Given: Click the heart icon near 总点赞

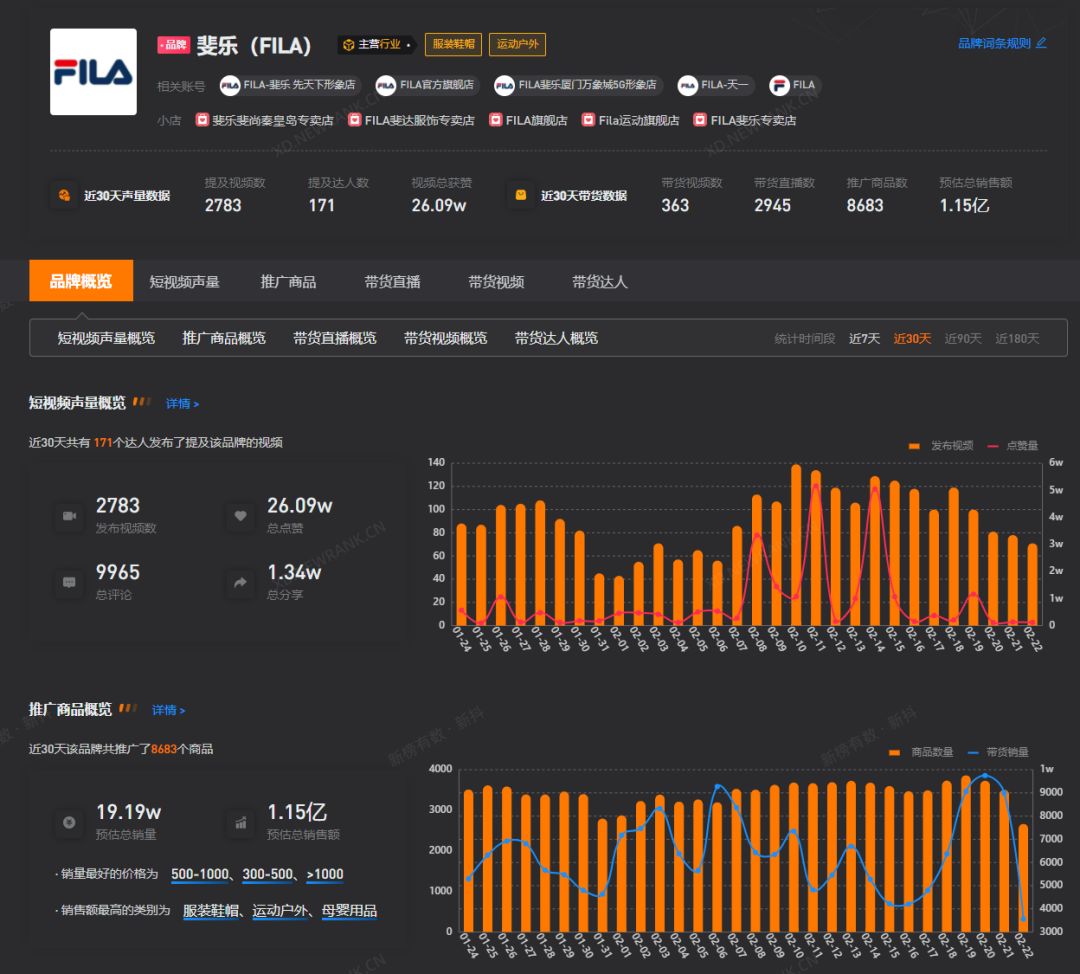Looking at the screenshot, I should pos(240,516).
